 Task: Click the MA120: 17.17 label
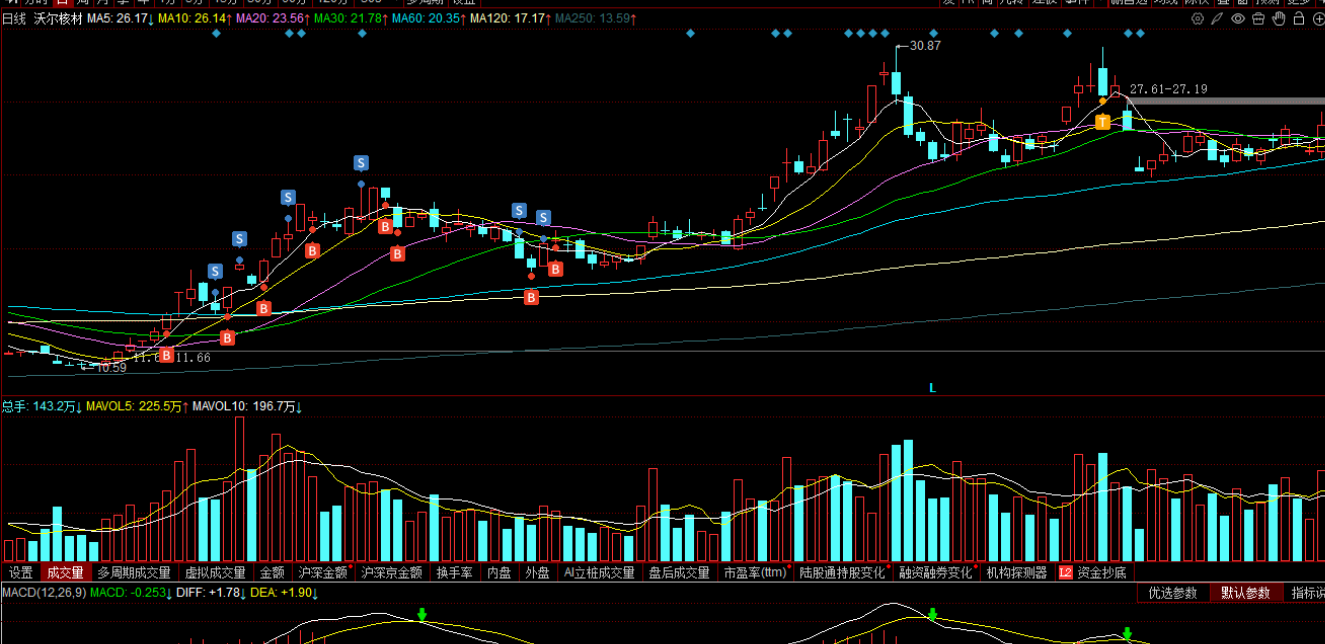tap(510, 19)
